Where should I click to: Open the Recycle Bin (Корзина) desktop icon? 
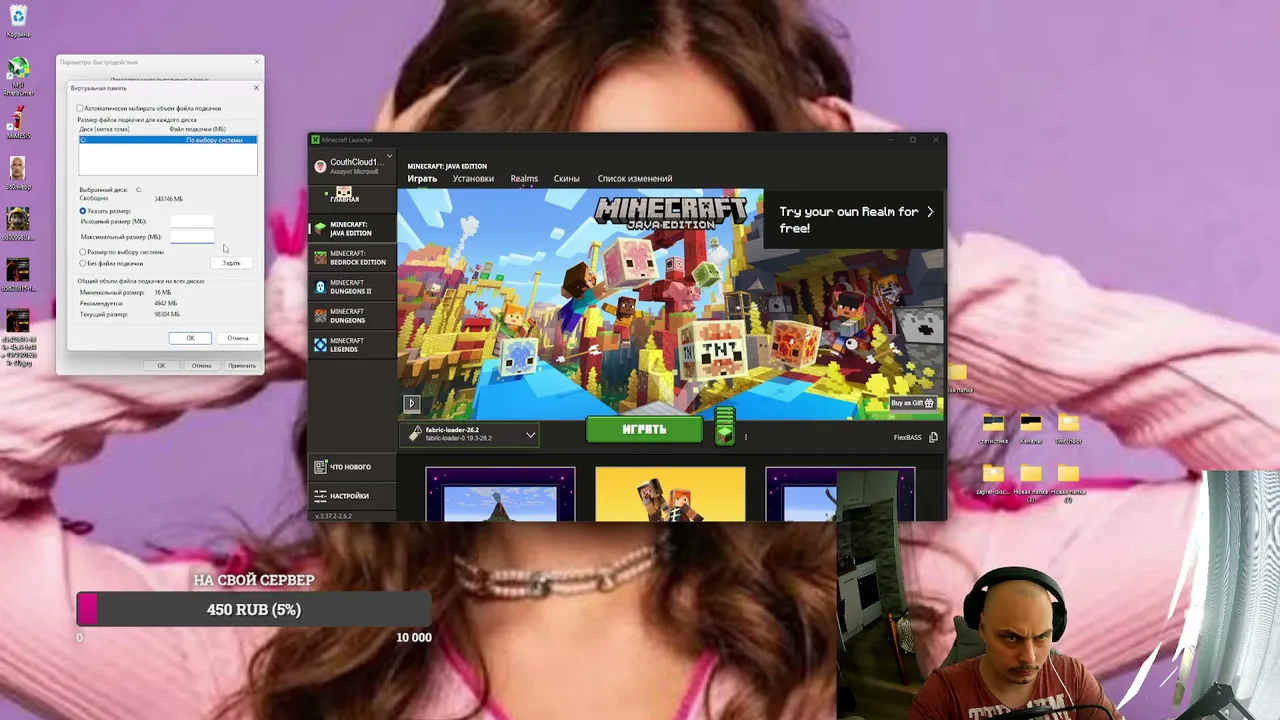pyautogui.click(x=18, y=20)
